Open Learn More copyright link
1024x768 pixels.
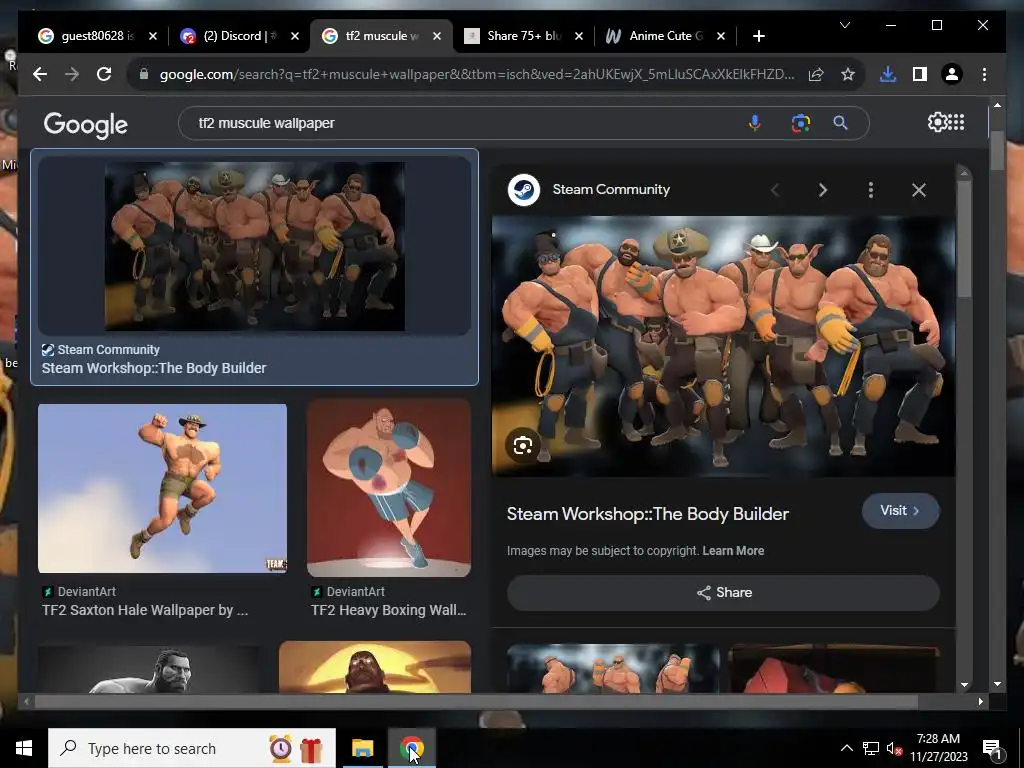click(733, 551)
